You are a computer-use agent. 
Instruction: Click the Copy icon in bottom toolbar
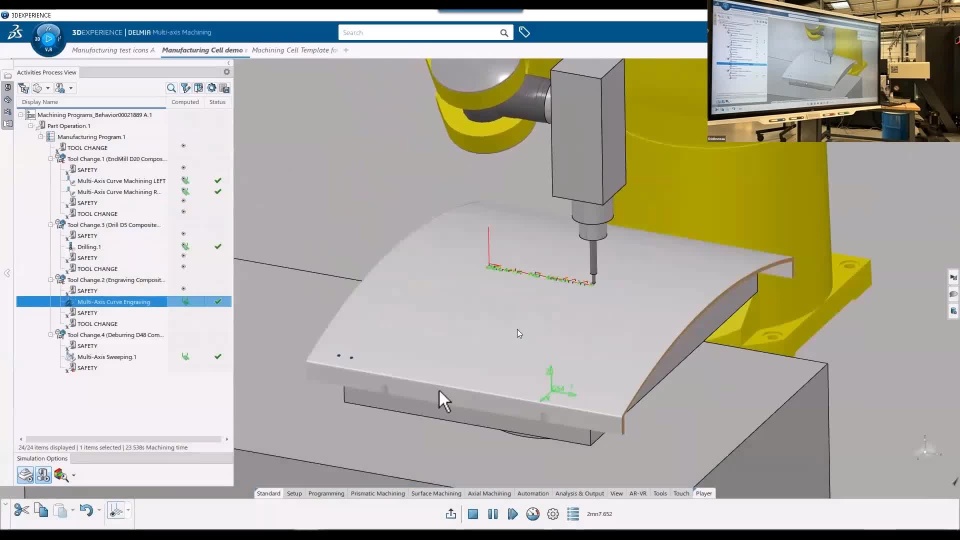41,509
